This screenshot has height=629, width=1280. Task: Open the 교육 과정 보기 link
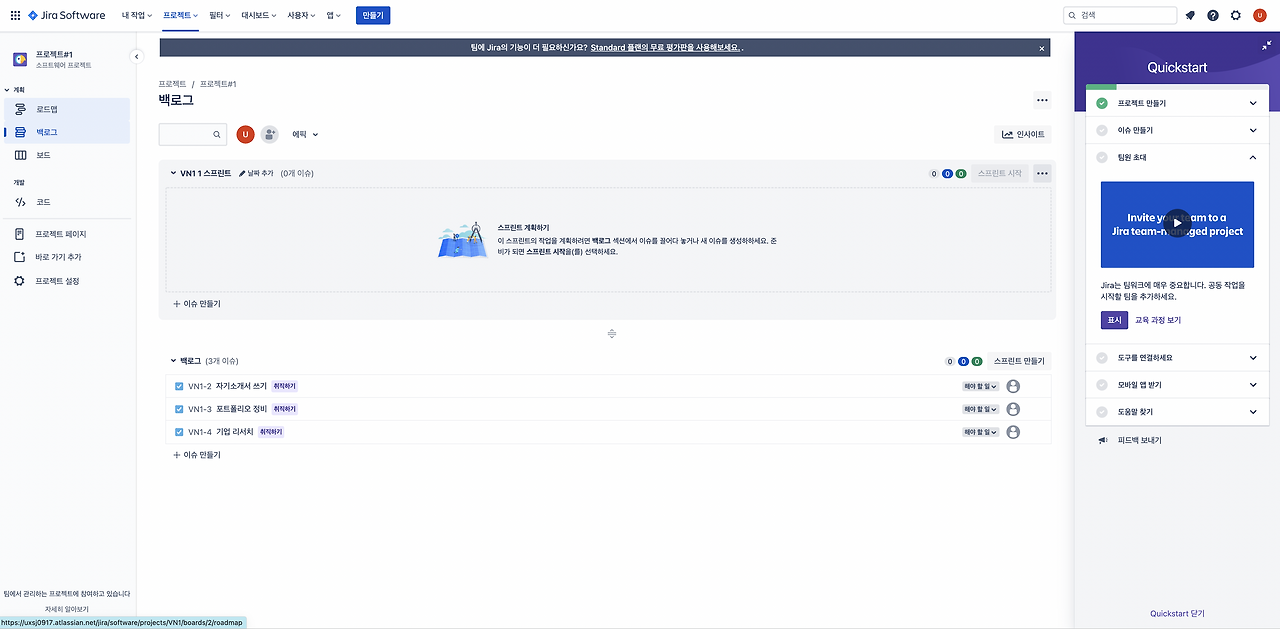(x=1158, y=320)
